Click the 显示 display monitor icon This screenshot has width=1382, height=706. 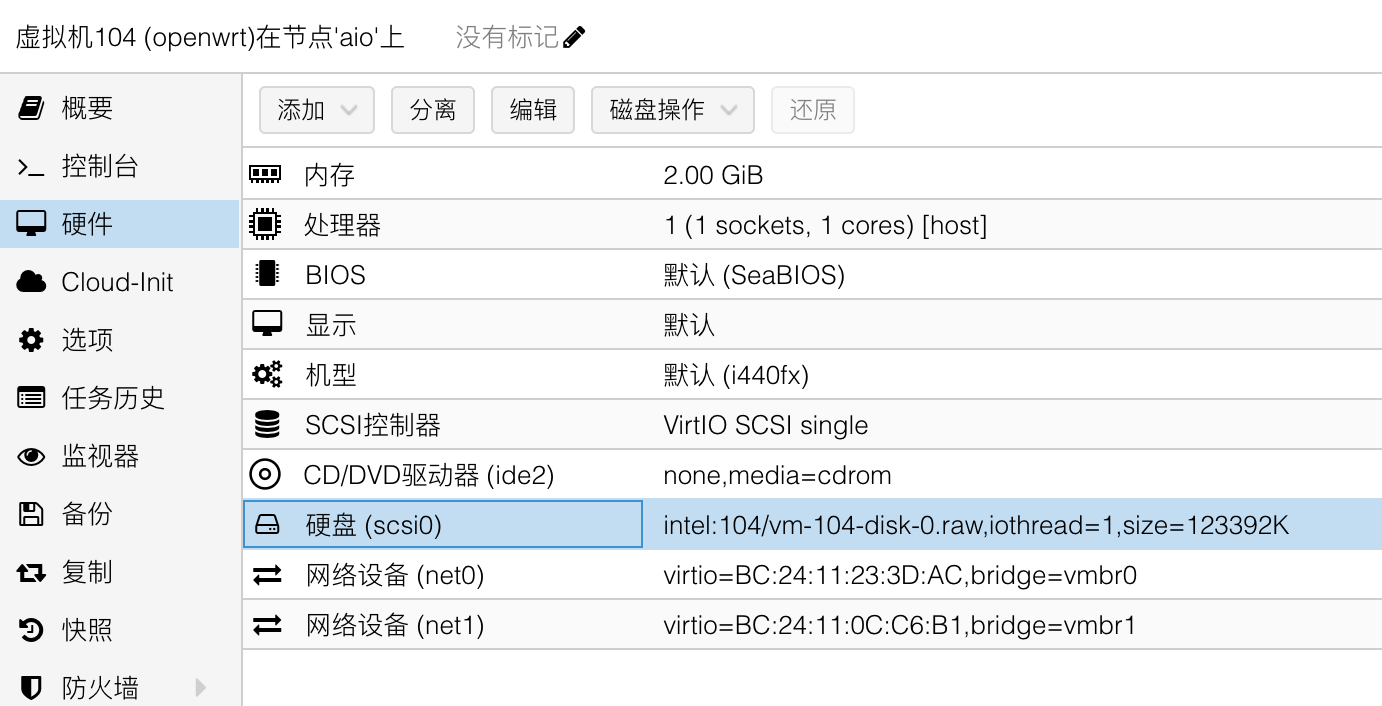(267, 324)
